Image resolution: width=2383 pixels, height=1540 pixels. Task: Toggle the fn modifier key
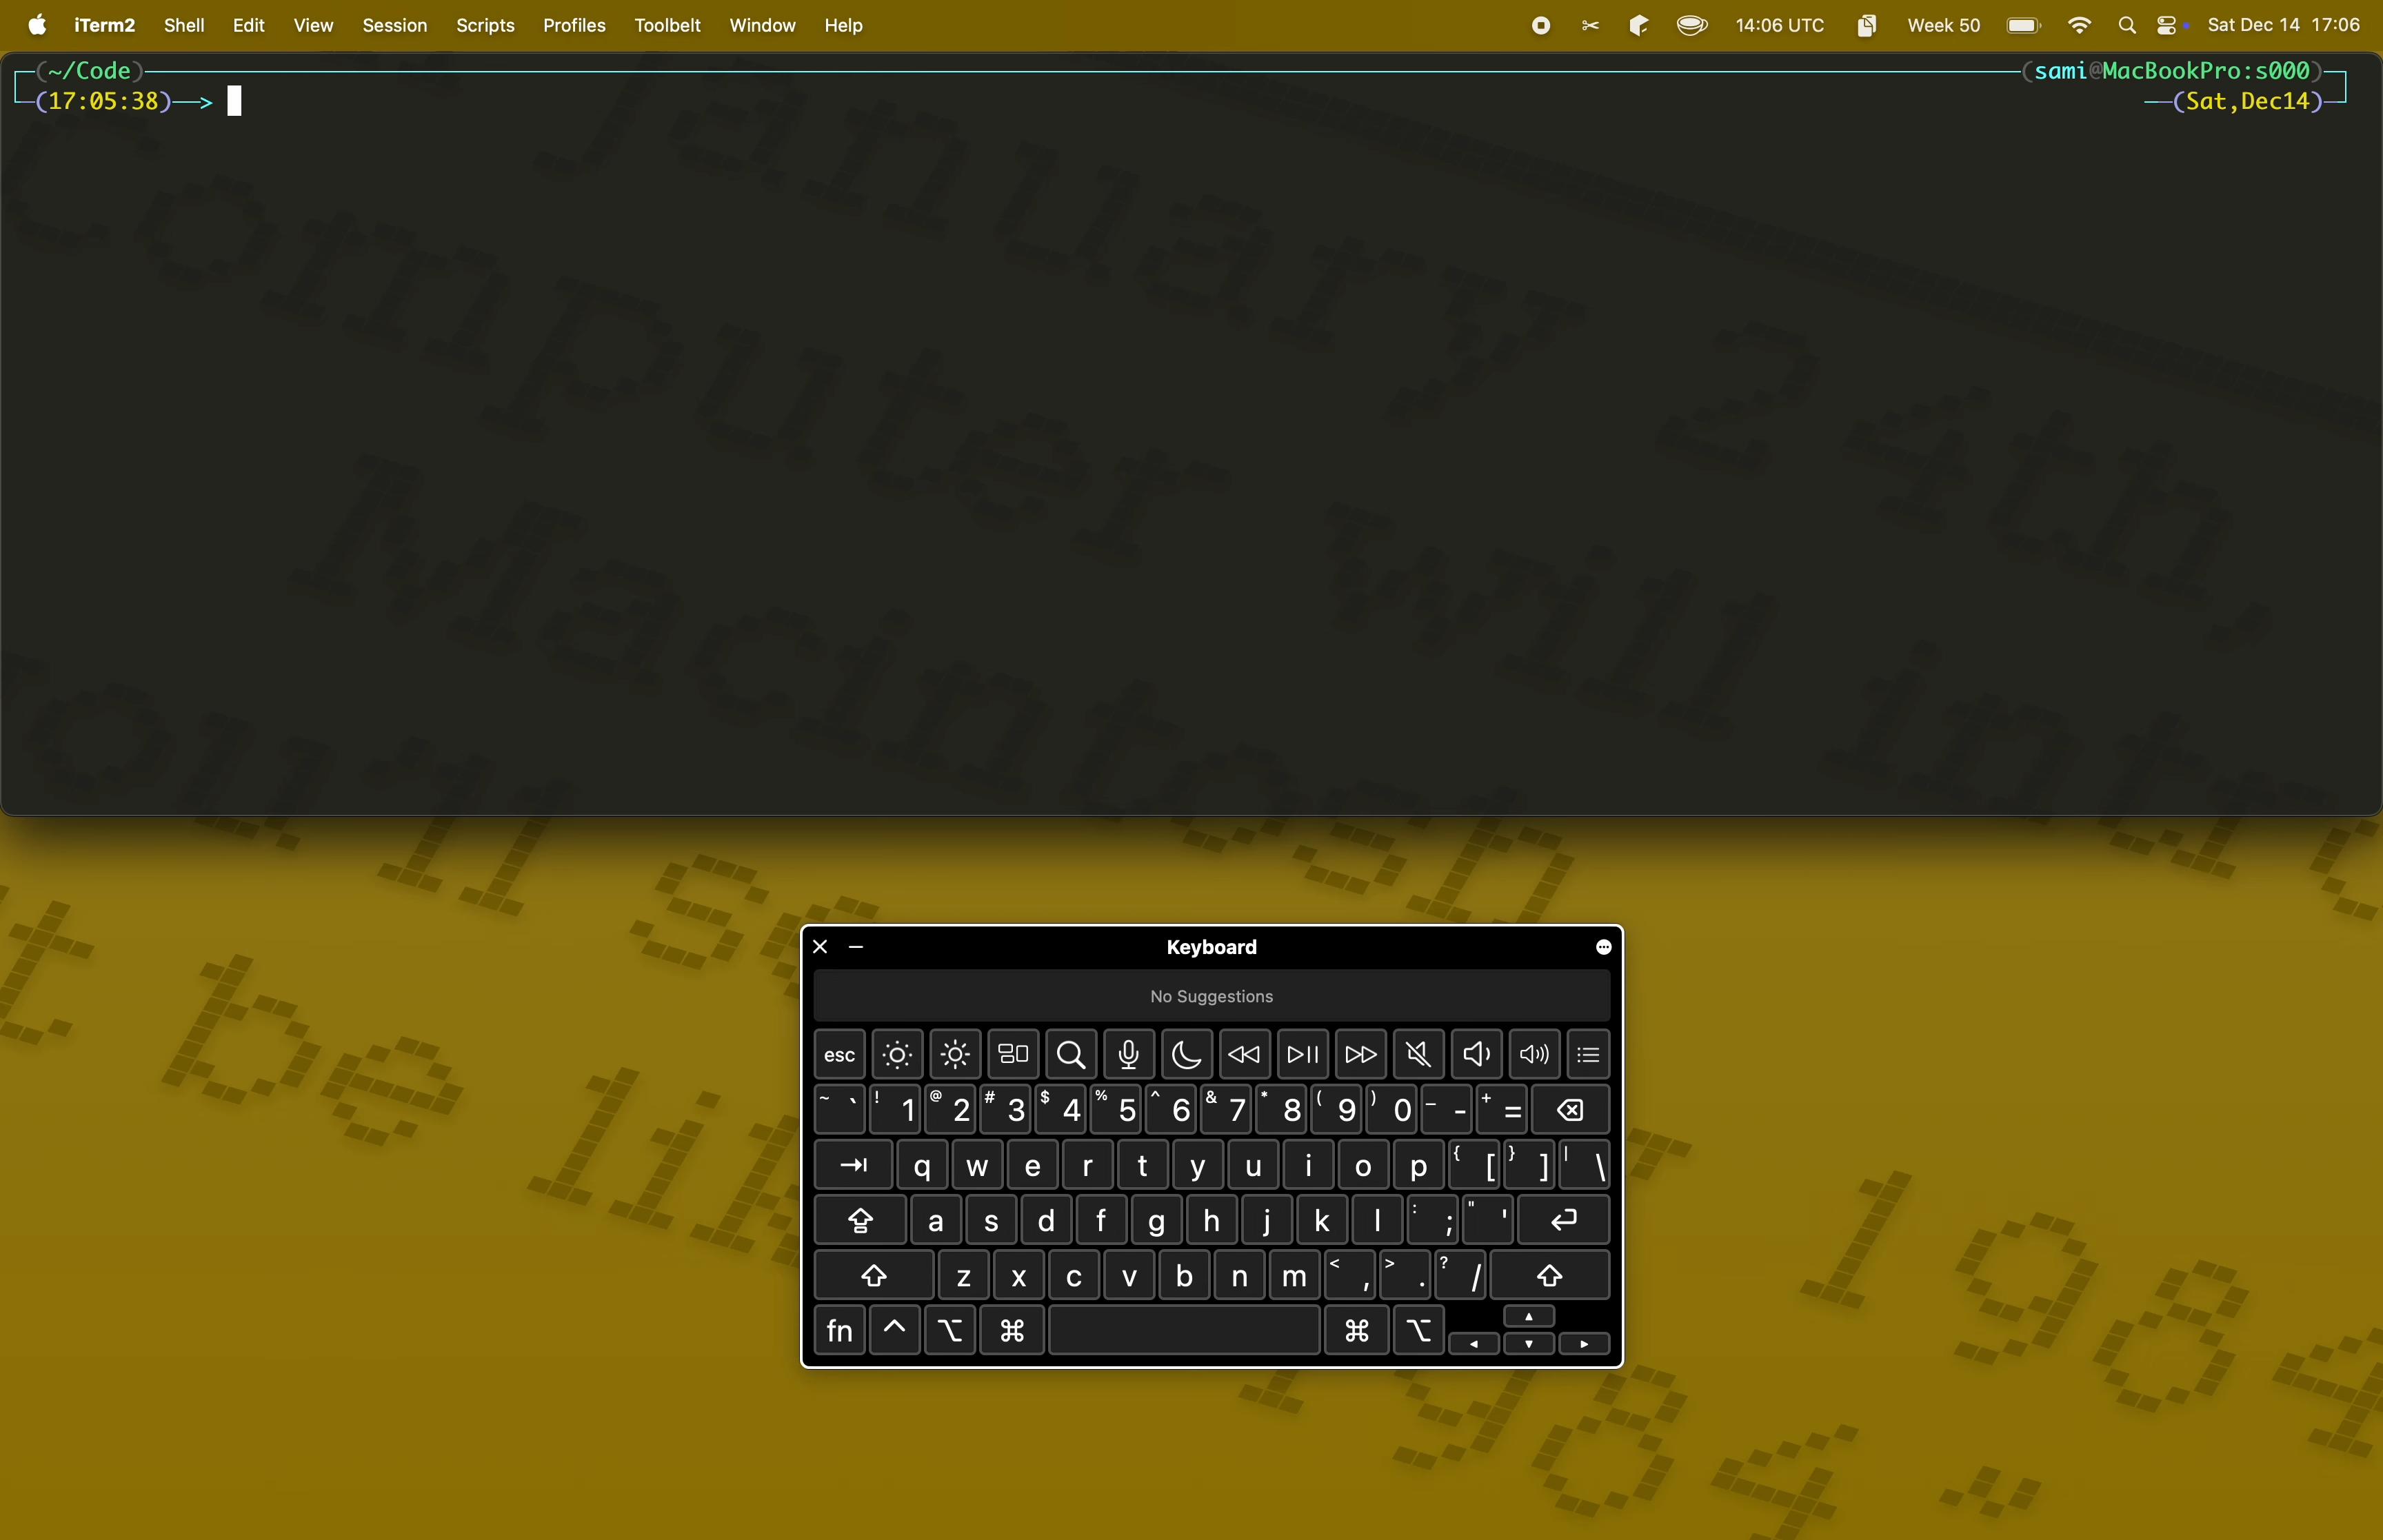coord(839,1331)
